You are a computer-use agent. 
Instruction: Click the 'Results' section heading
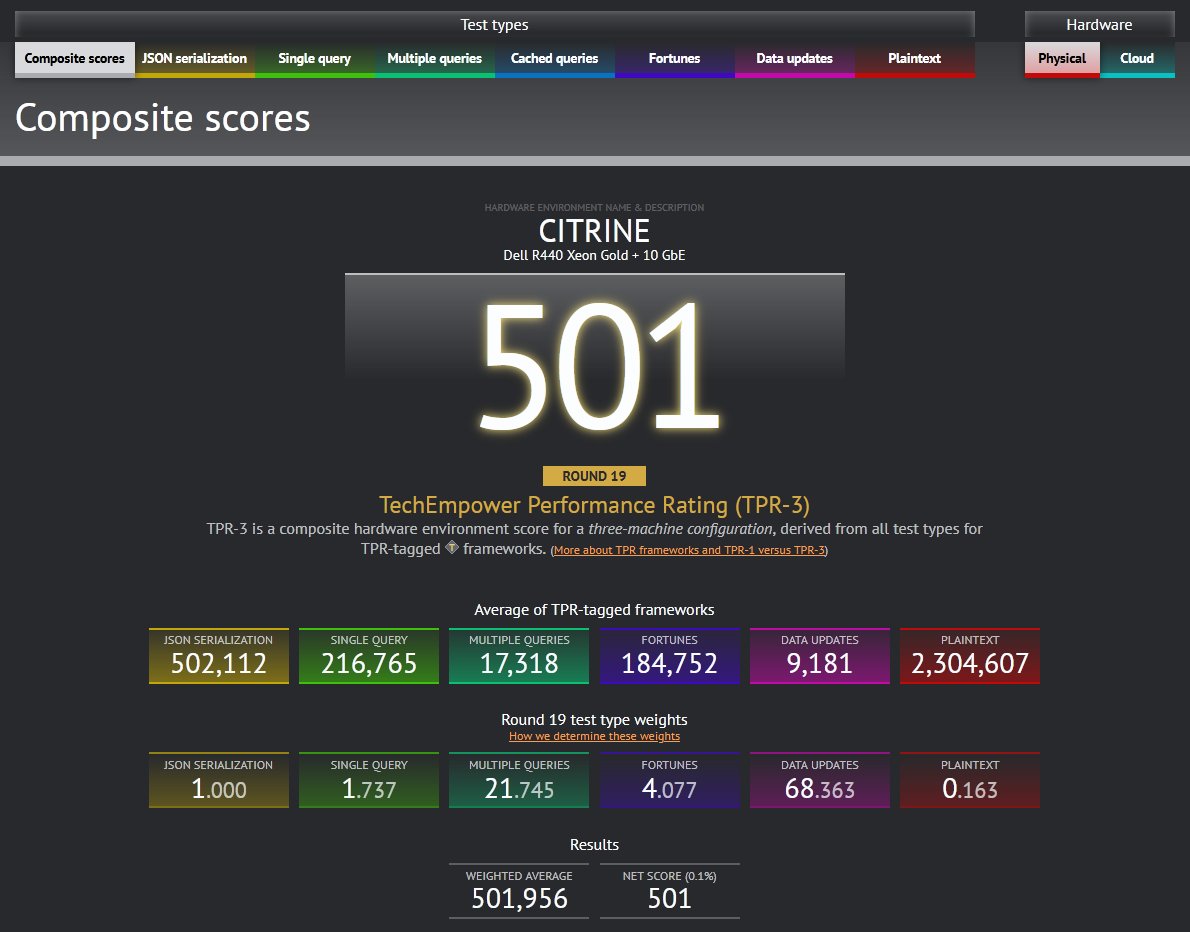(x=594, y=845)
